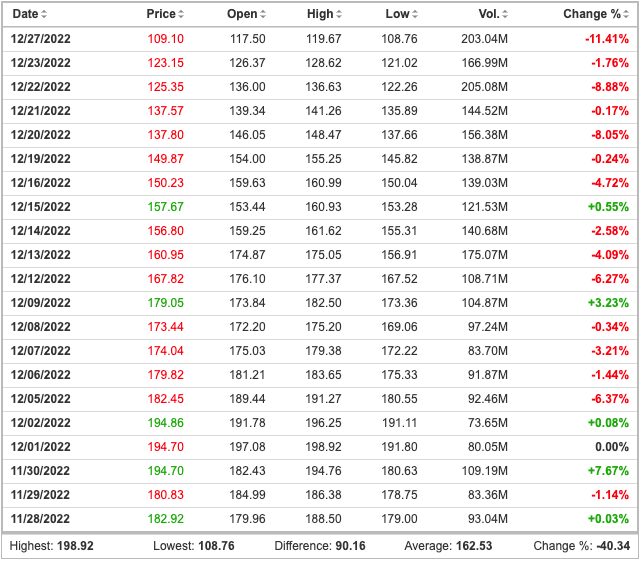Screen dimensions: 640x561
Task: Click the -6.27% change value
Action: [610, 279]
